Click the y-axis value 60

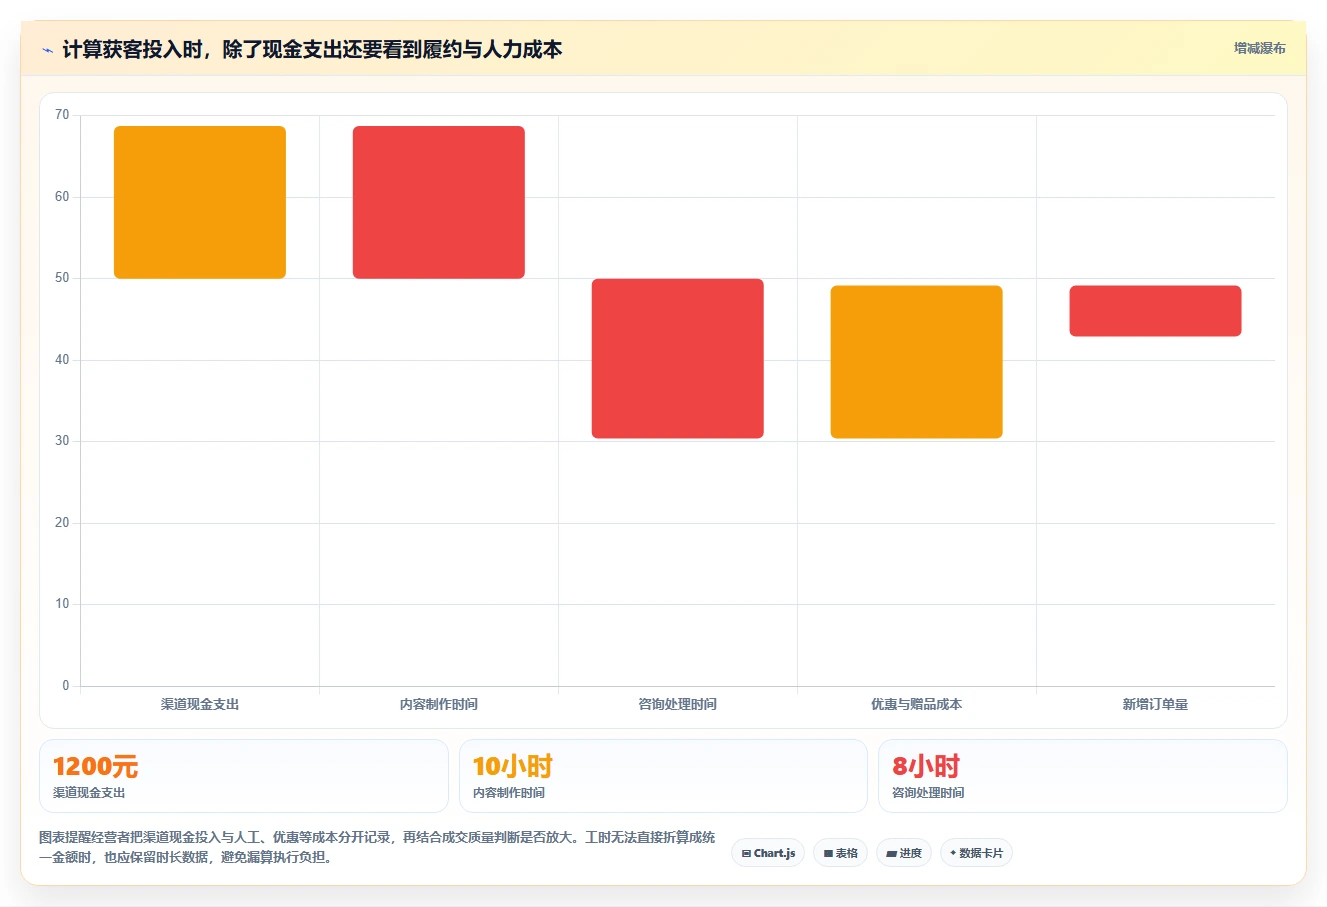coord(62,197)
